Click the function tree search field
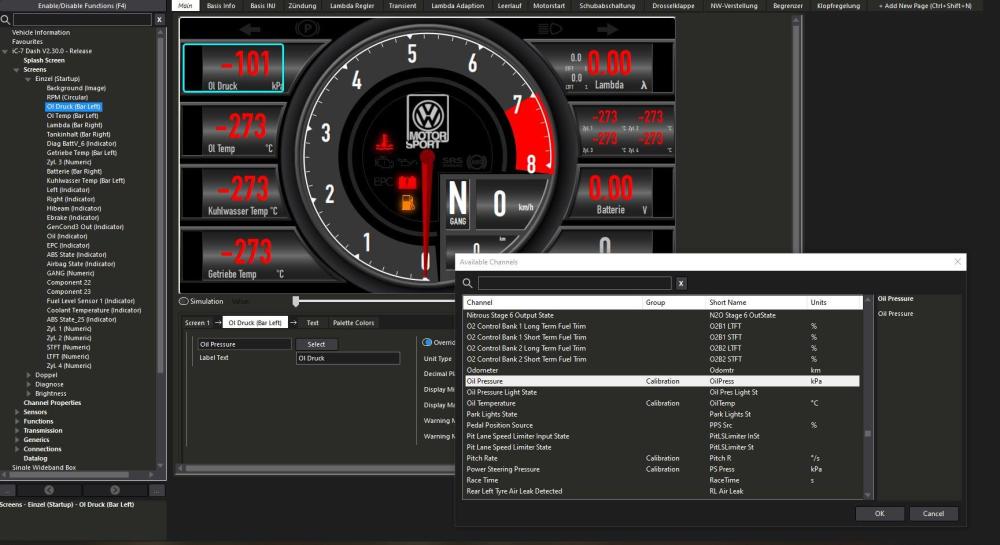 tap(82, 20)
